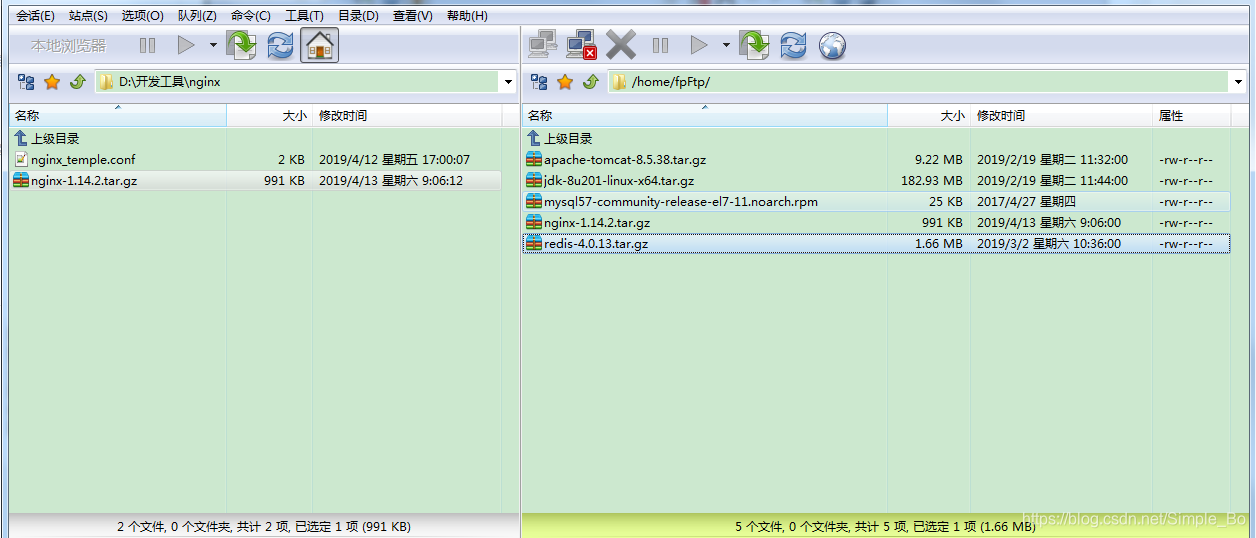The width and height of the screenshot is (1256, 538).
Task: Click the /home/fpFtp/ path field
Action: [920, 82]
